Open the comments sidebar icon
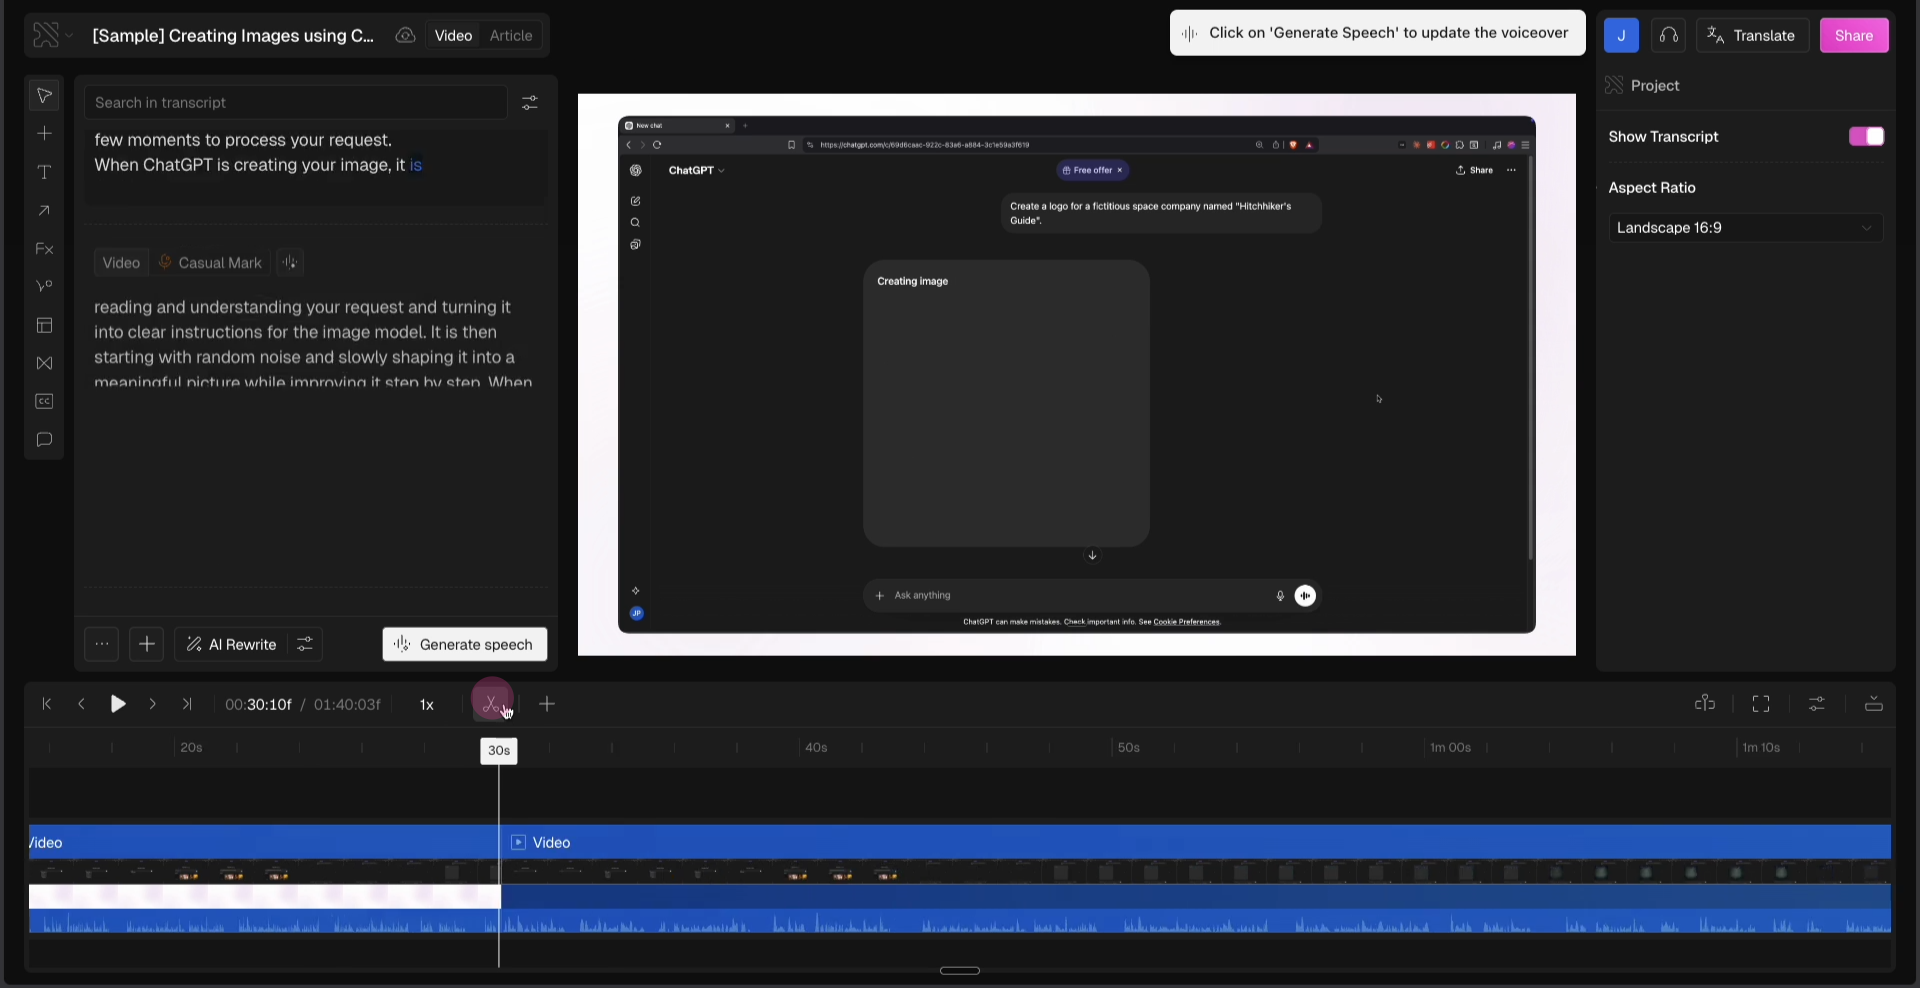This screenshot has width=1920, height=988. [44, 440]
